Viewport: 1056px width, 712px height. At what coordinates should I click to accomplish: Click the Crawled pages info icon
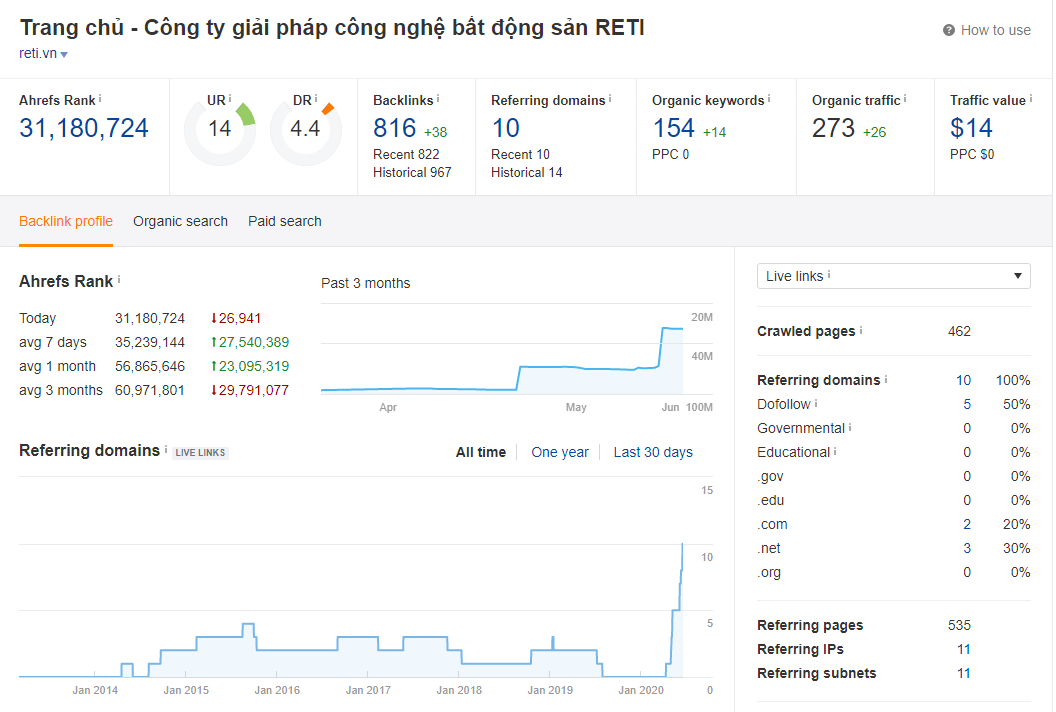(861, 330)
